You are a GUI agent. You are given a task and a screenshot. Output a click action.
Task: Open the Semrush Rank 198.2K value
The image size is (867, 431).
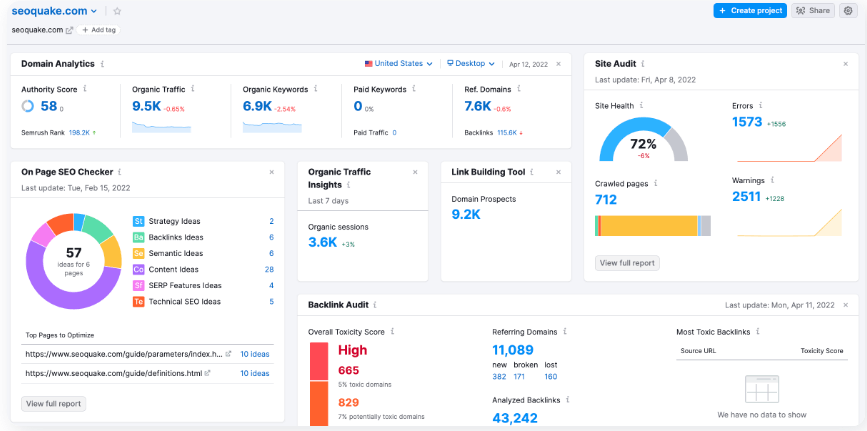80,133
